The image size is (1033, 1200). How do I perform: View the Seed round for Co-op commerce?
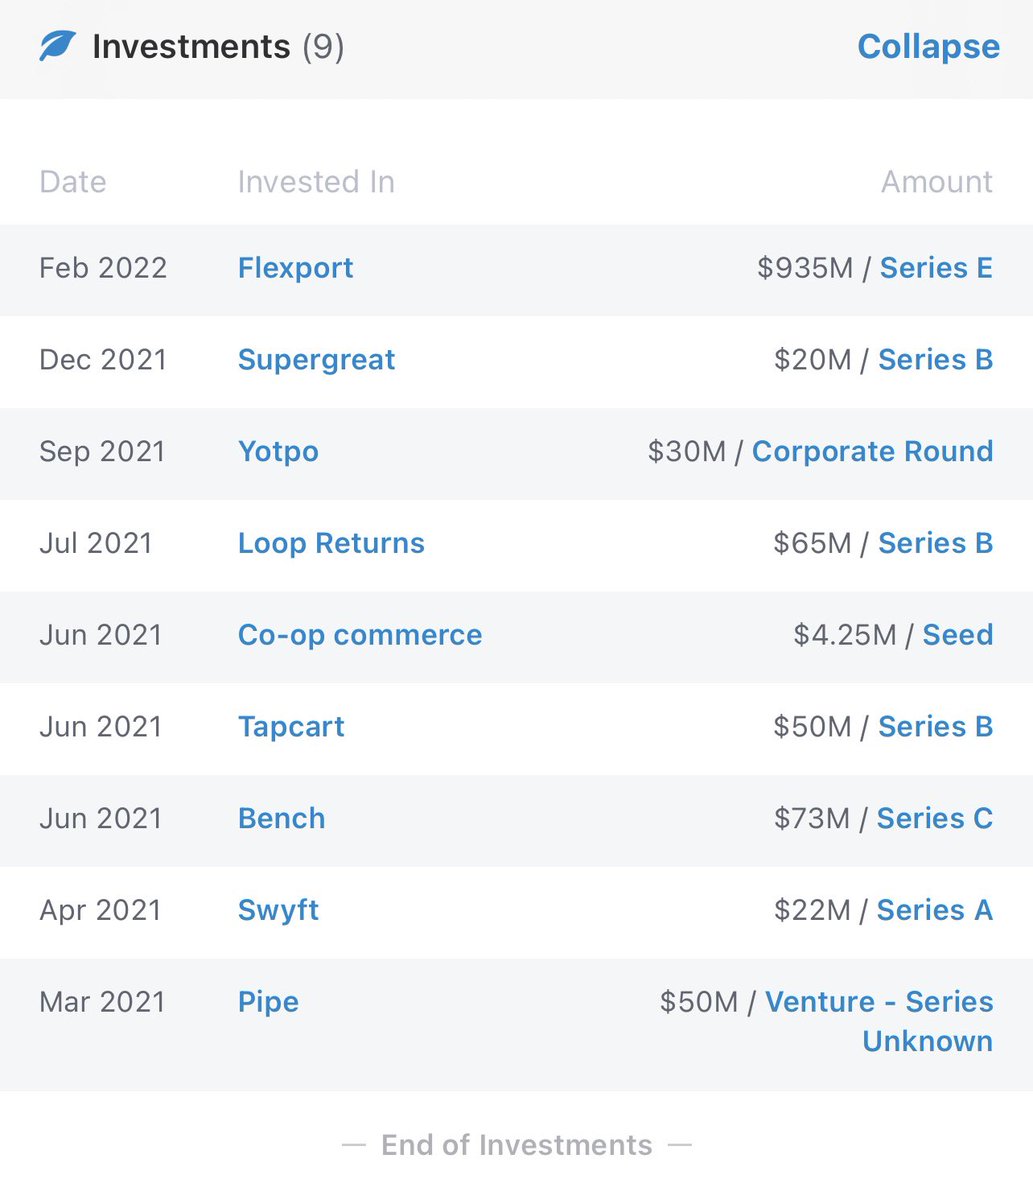pos(957,635)
